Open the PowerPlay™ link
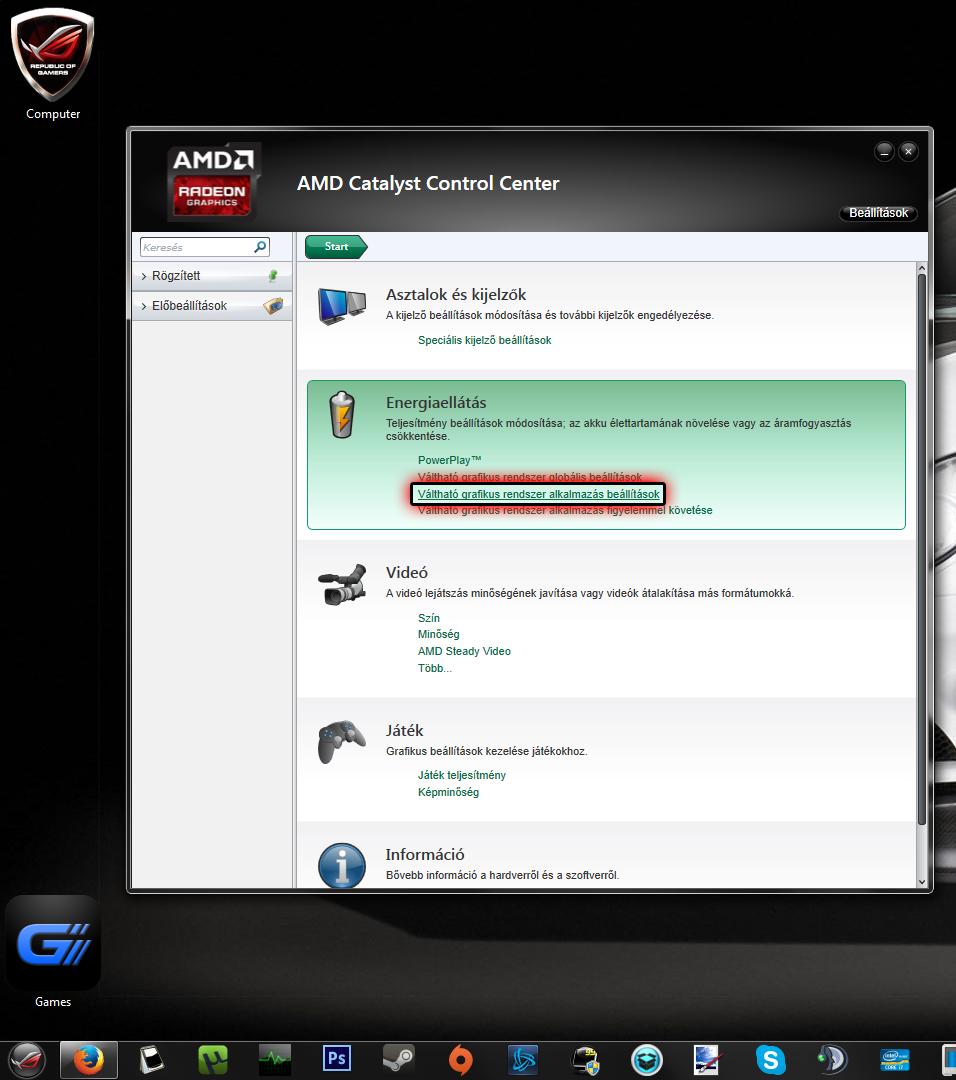The height and width of the screenshot is (1080, 956). point(449,460)
